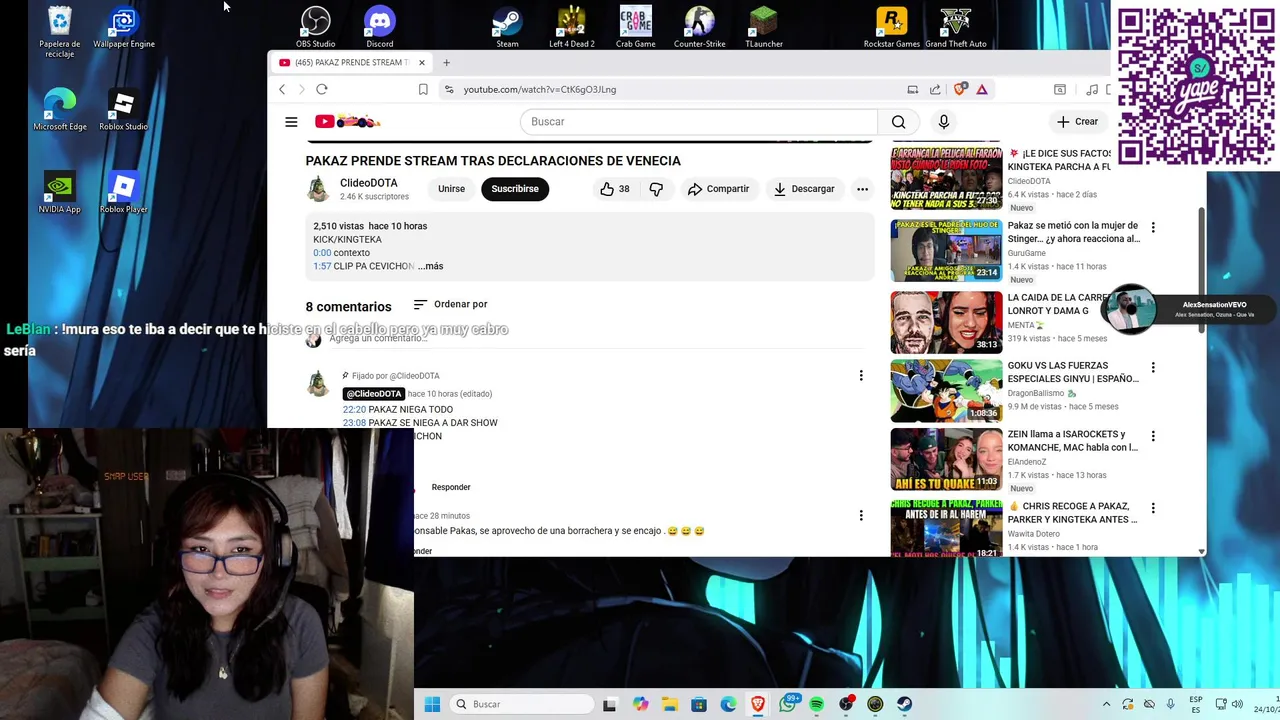
Task: Bookmark this page in Brave
Action: [423, 89]
